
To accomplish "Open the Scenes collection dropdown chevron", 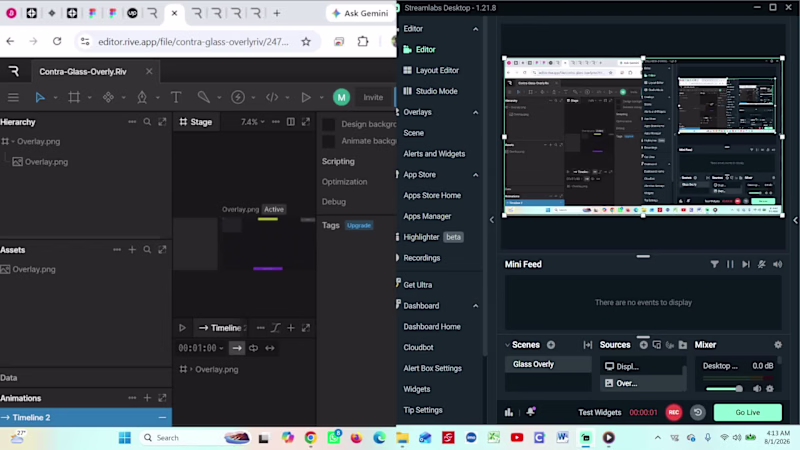I will 508,345.
